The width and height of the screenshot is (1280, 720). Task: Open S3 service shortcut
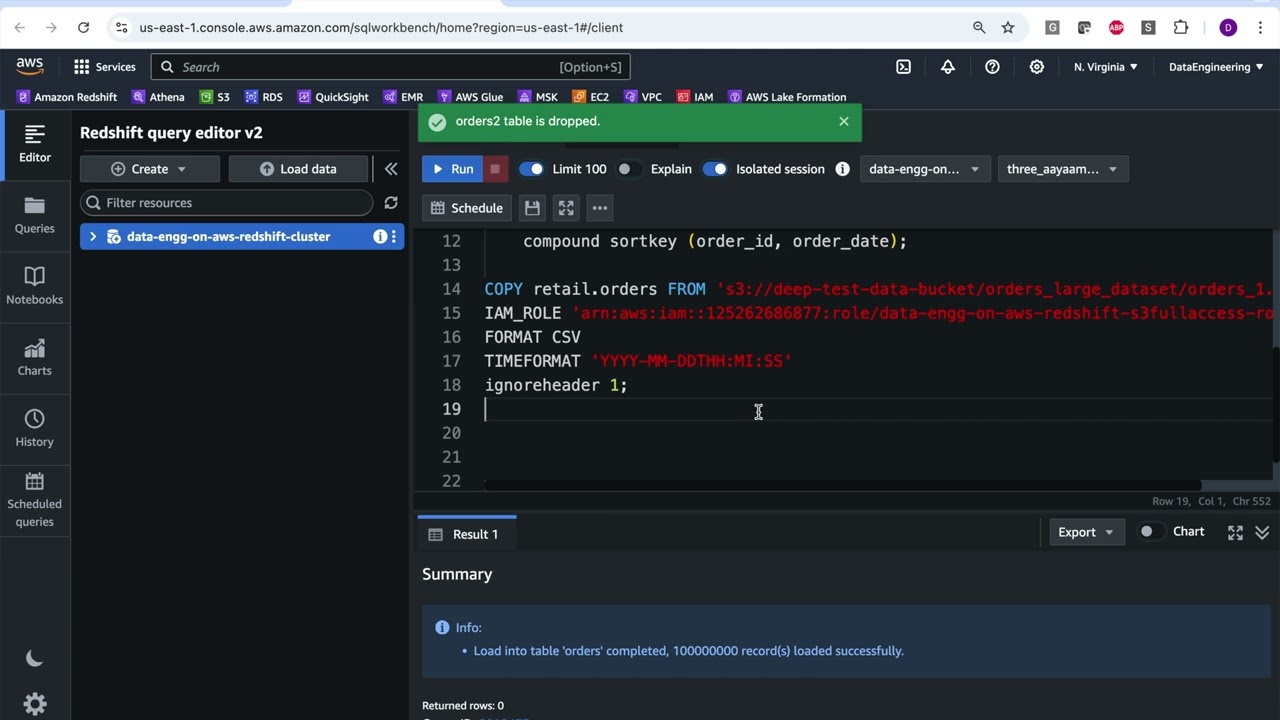tap(214, 97)
